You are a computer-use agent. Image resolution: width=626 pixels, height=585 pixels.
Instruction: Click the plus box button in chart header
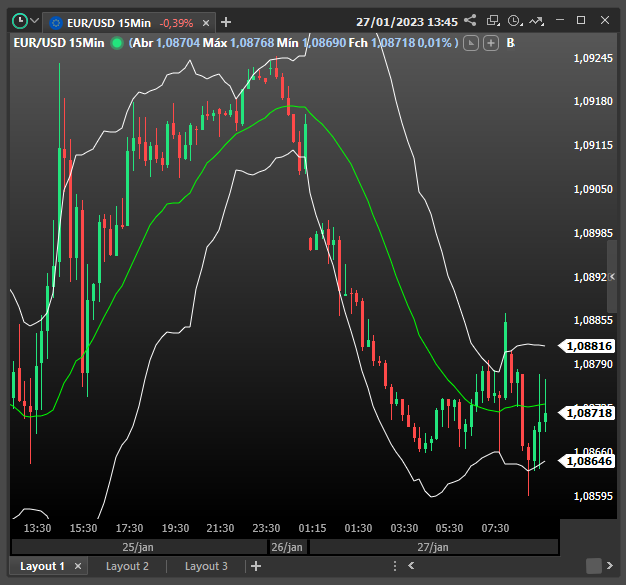tap(491, 42)
